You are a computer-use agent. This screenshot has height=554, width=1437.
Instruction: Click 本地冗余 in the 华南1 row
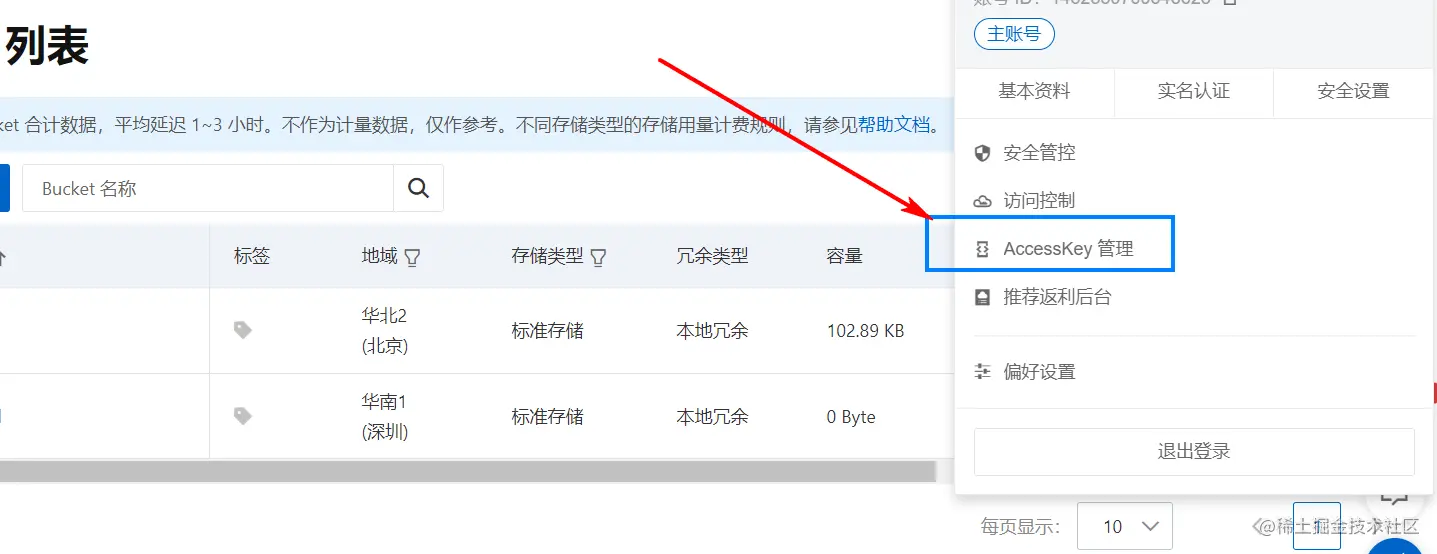point(712,417)
